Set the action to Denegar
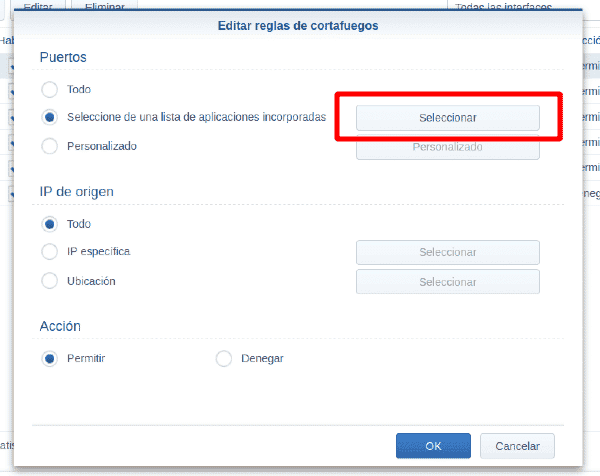Screen dimensions: 600x476 tap(224, 359)
